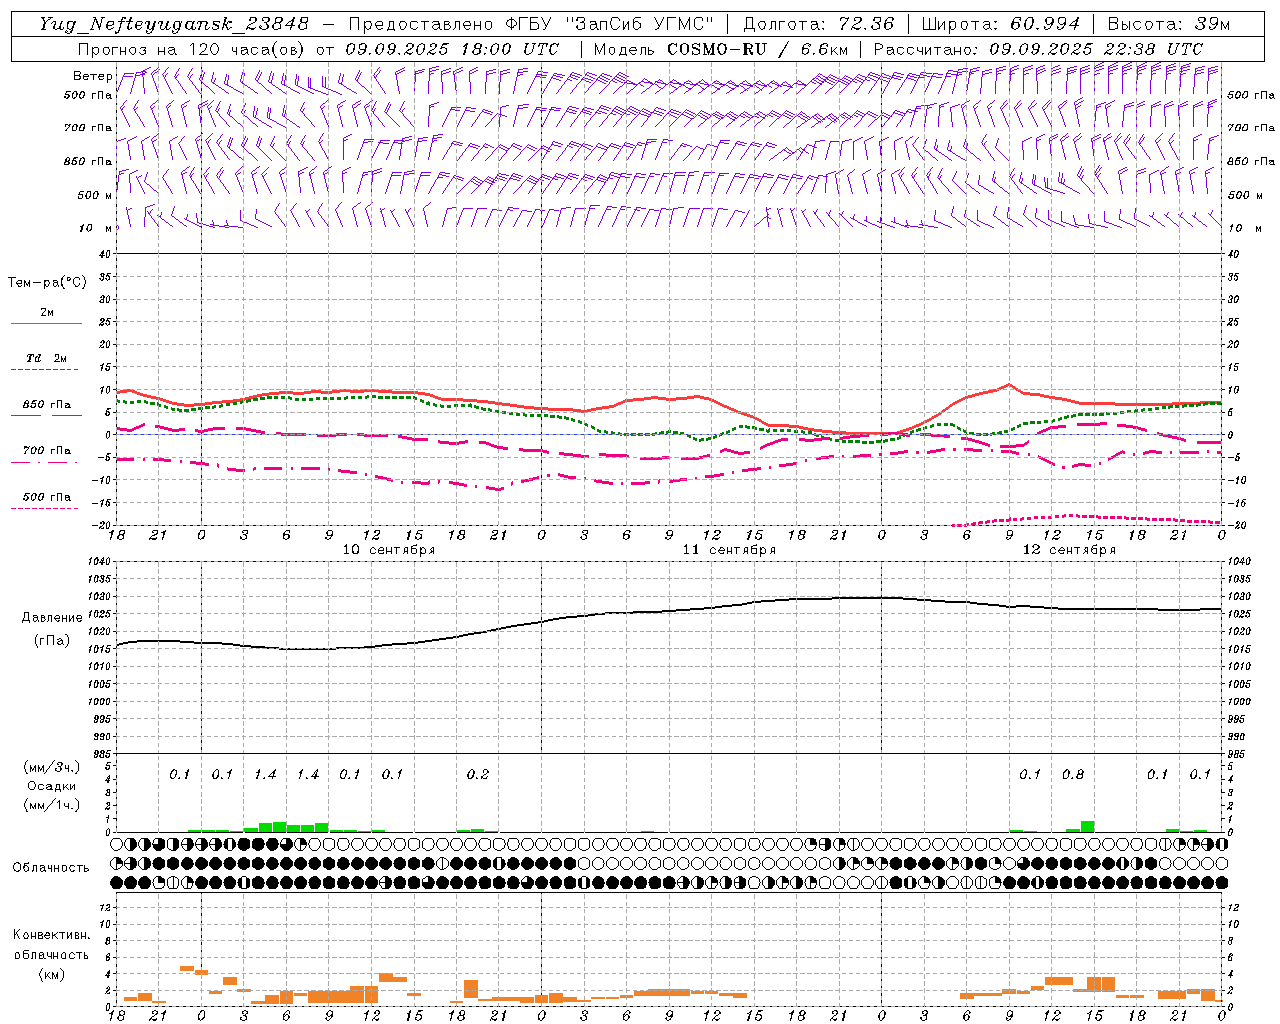Click the Конвективн. label of convective cloudiness

[51, 935]
